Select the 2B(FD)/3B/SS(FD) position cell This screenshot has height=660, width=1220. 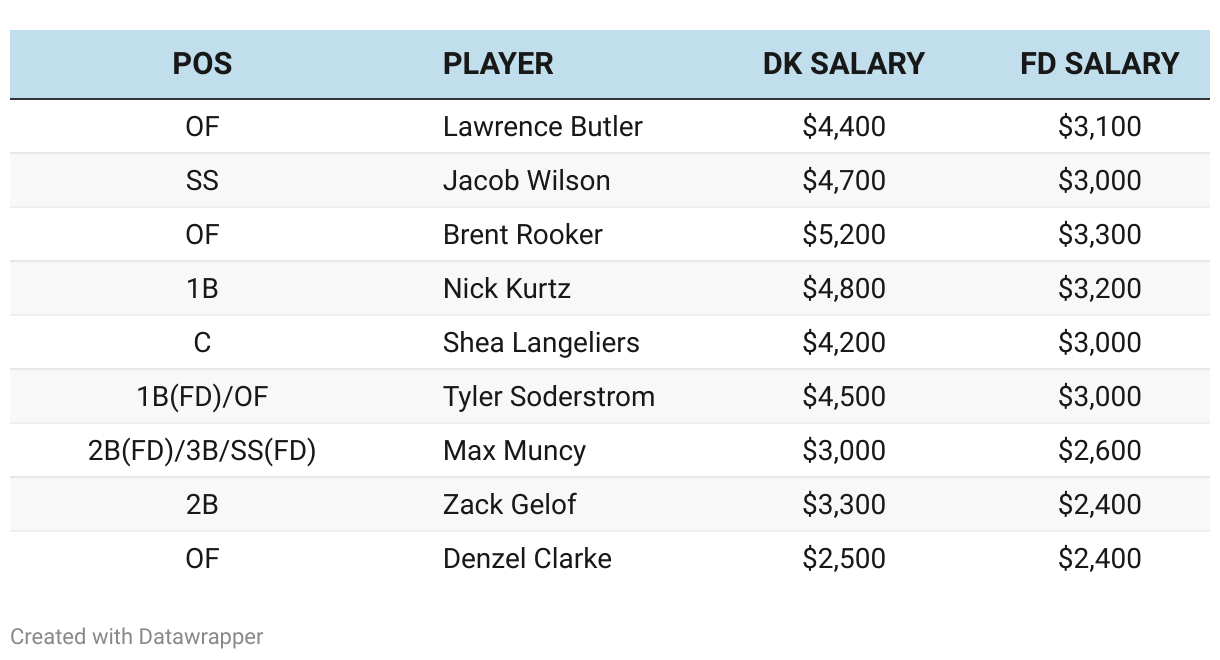pyautogui.click(x=202, y=450)
